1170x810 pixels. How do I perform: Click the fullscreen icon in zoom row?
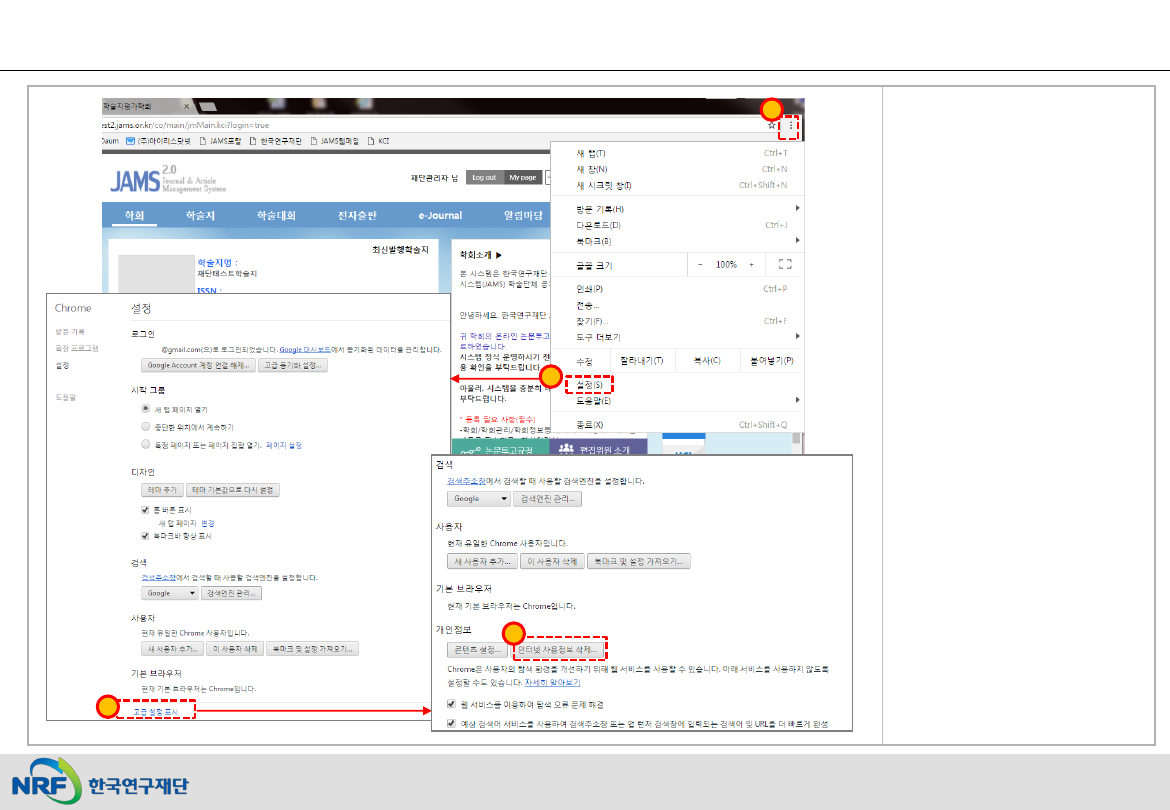coord(784,265)
